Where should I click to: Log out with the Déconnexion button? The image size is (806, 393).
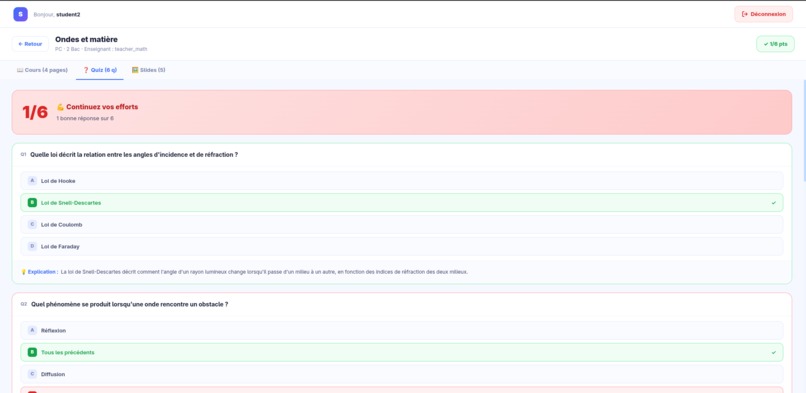click(763, 14)
